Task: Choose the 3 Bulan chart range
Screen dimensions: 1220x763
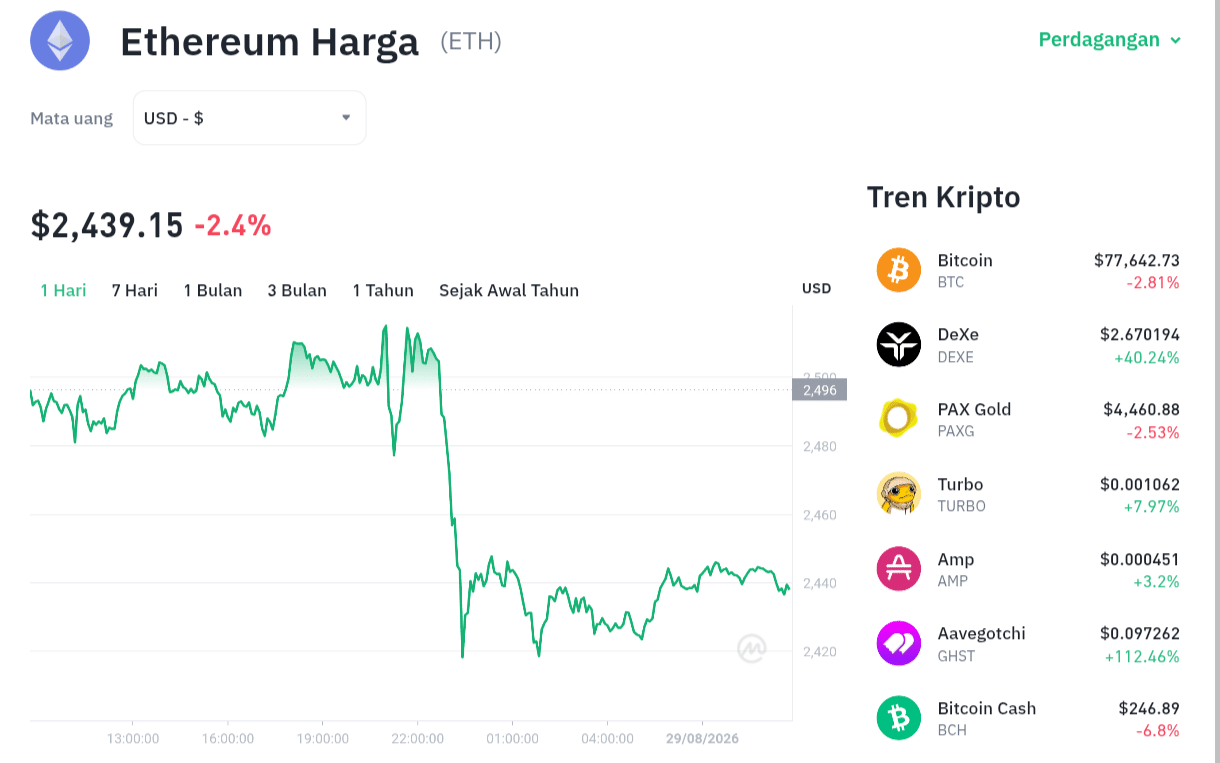Action: (297, 290)
